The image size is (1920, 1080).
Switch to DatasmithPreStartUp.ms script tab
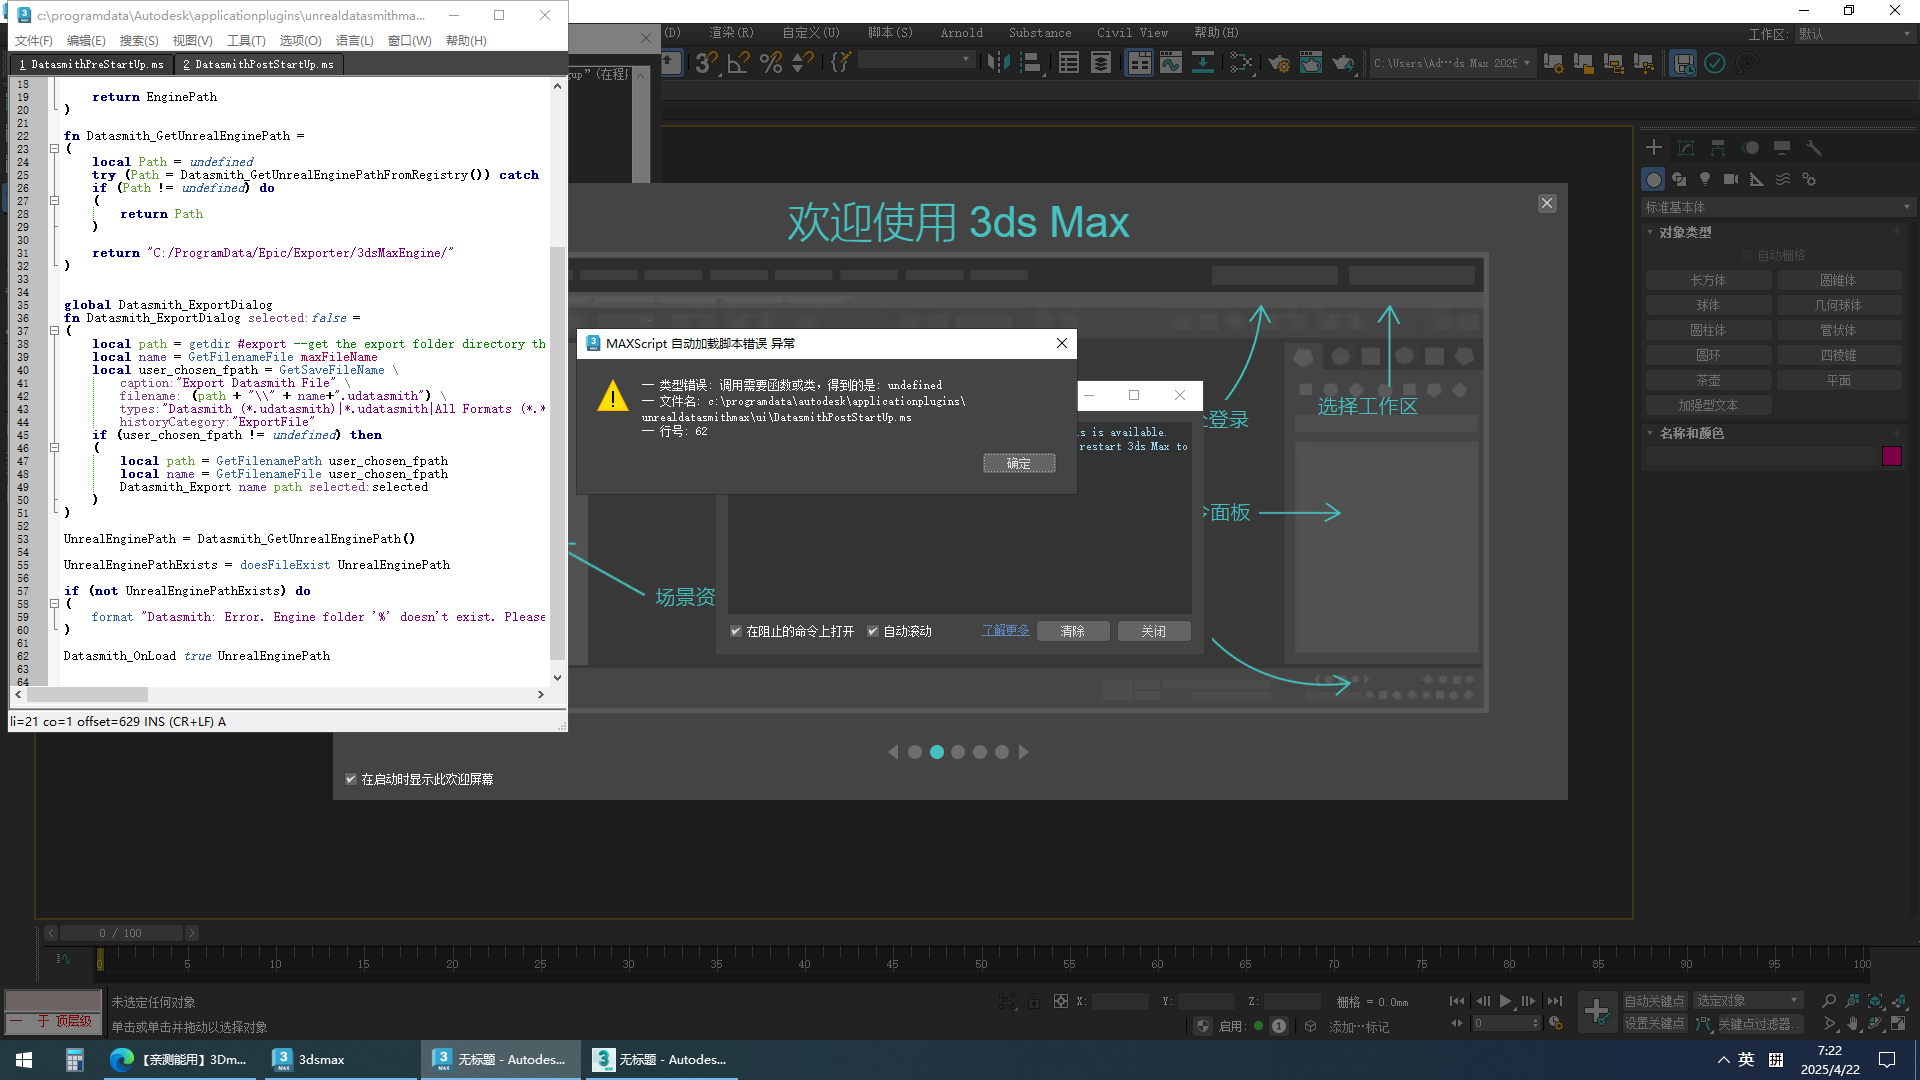[x=92, y=64]
